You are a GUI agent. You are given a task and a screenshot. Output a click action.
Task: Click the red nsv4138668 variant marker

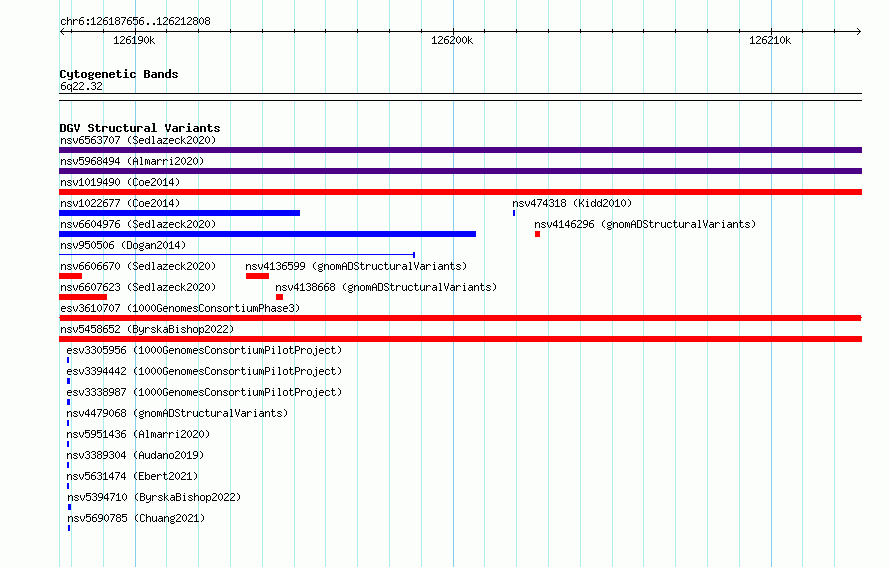[x=279, y=297]
